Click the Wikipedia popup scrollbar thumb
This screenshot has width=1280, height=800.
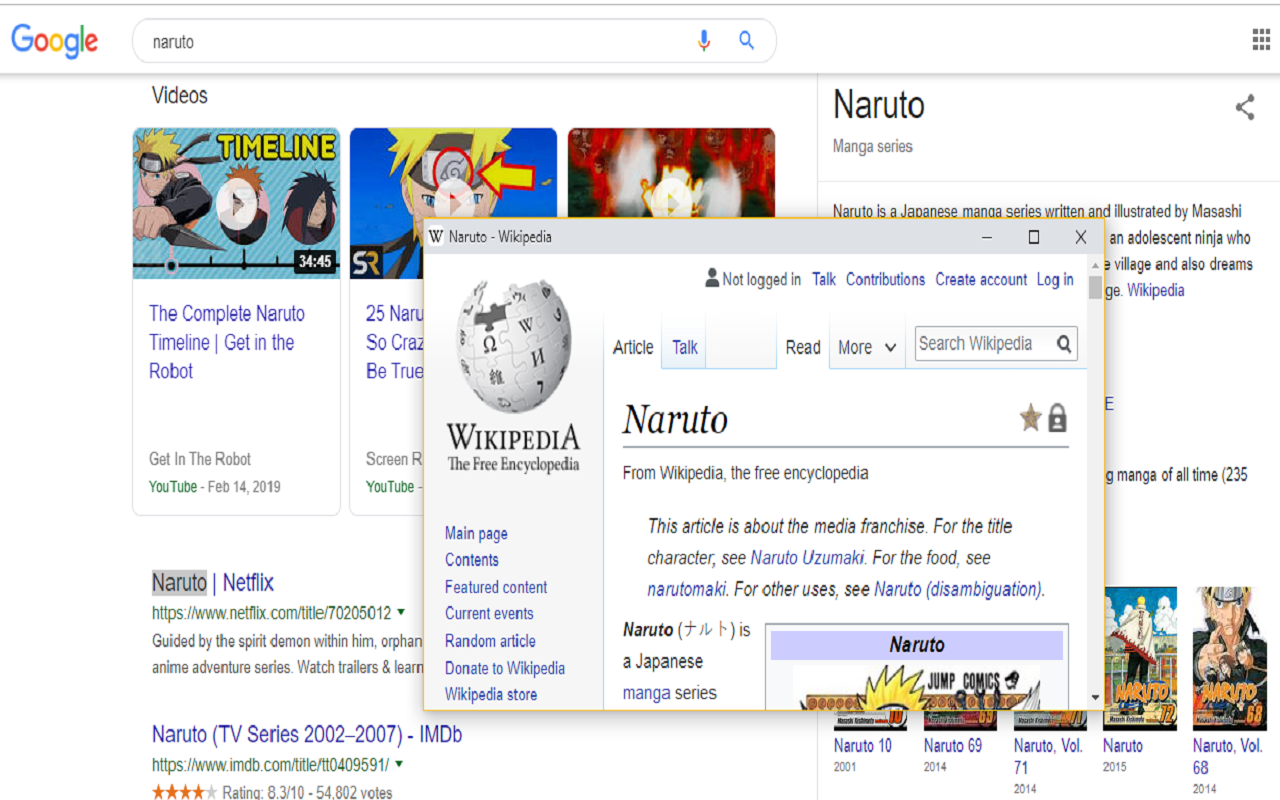click(1095, 287)
